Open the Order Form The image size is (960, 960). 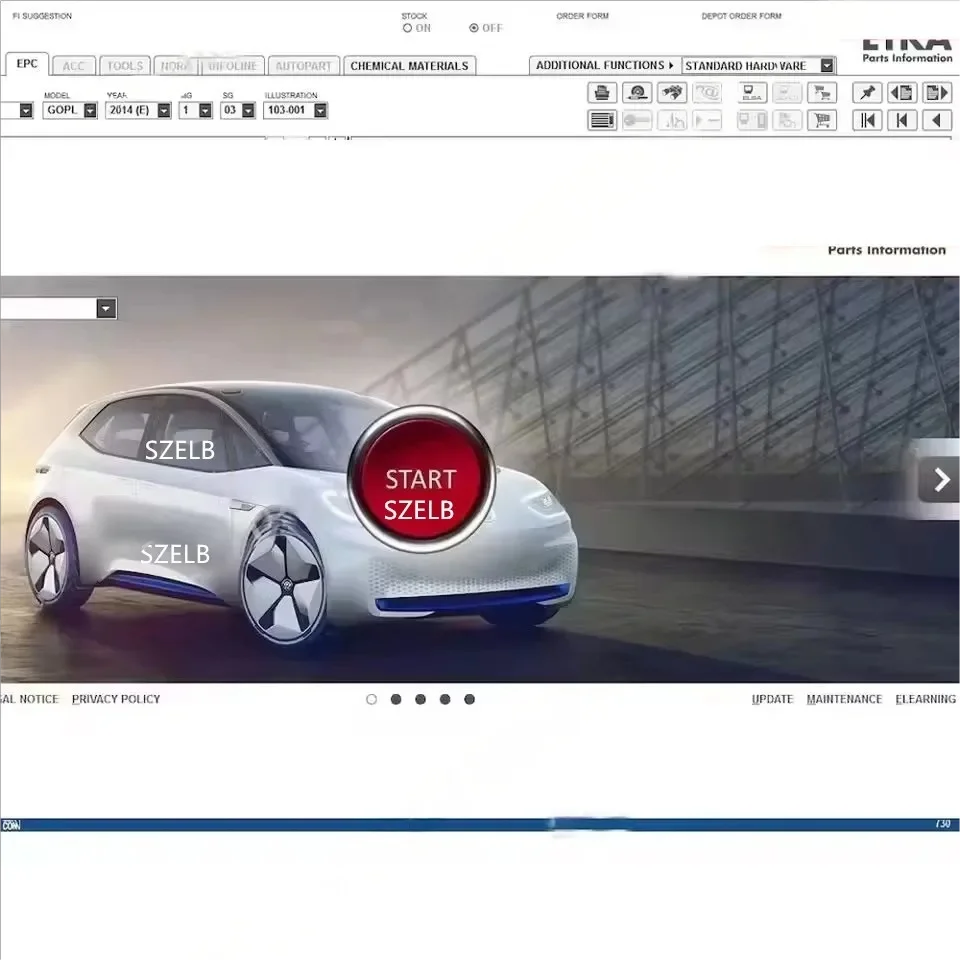point(582,16)
